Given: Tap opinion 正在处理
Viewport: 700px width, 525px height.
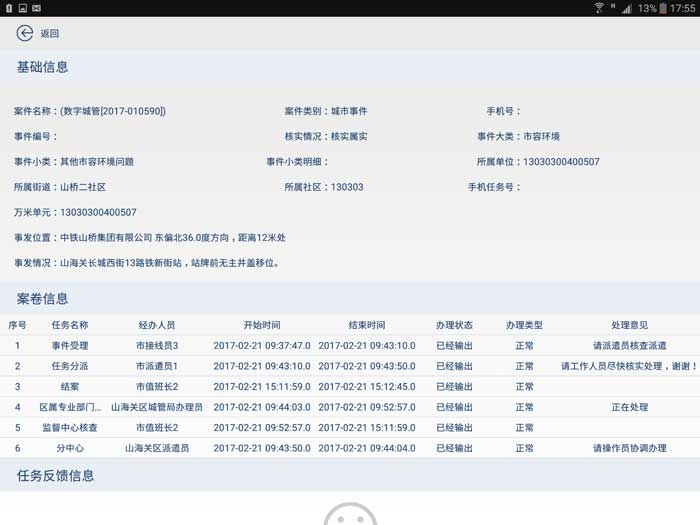Looking at the screenshot, I should point(629,407).
